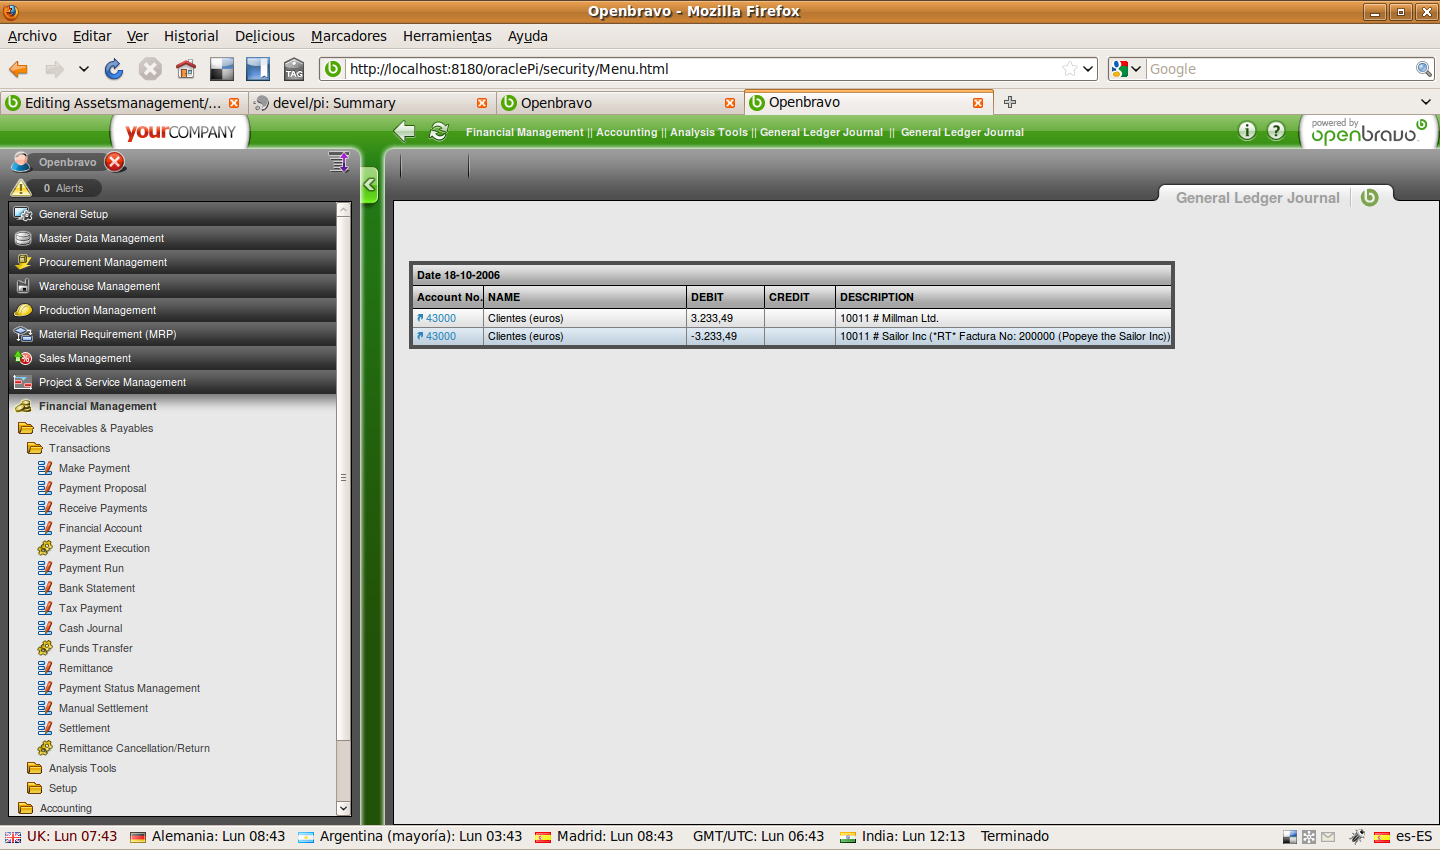Viewport: 1440px width, 850px height.
Task: Click the Date 18-10-2006 group header
Action: click(791, 275)
